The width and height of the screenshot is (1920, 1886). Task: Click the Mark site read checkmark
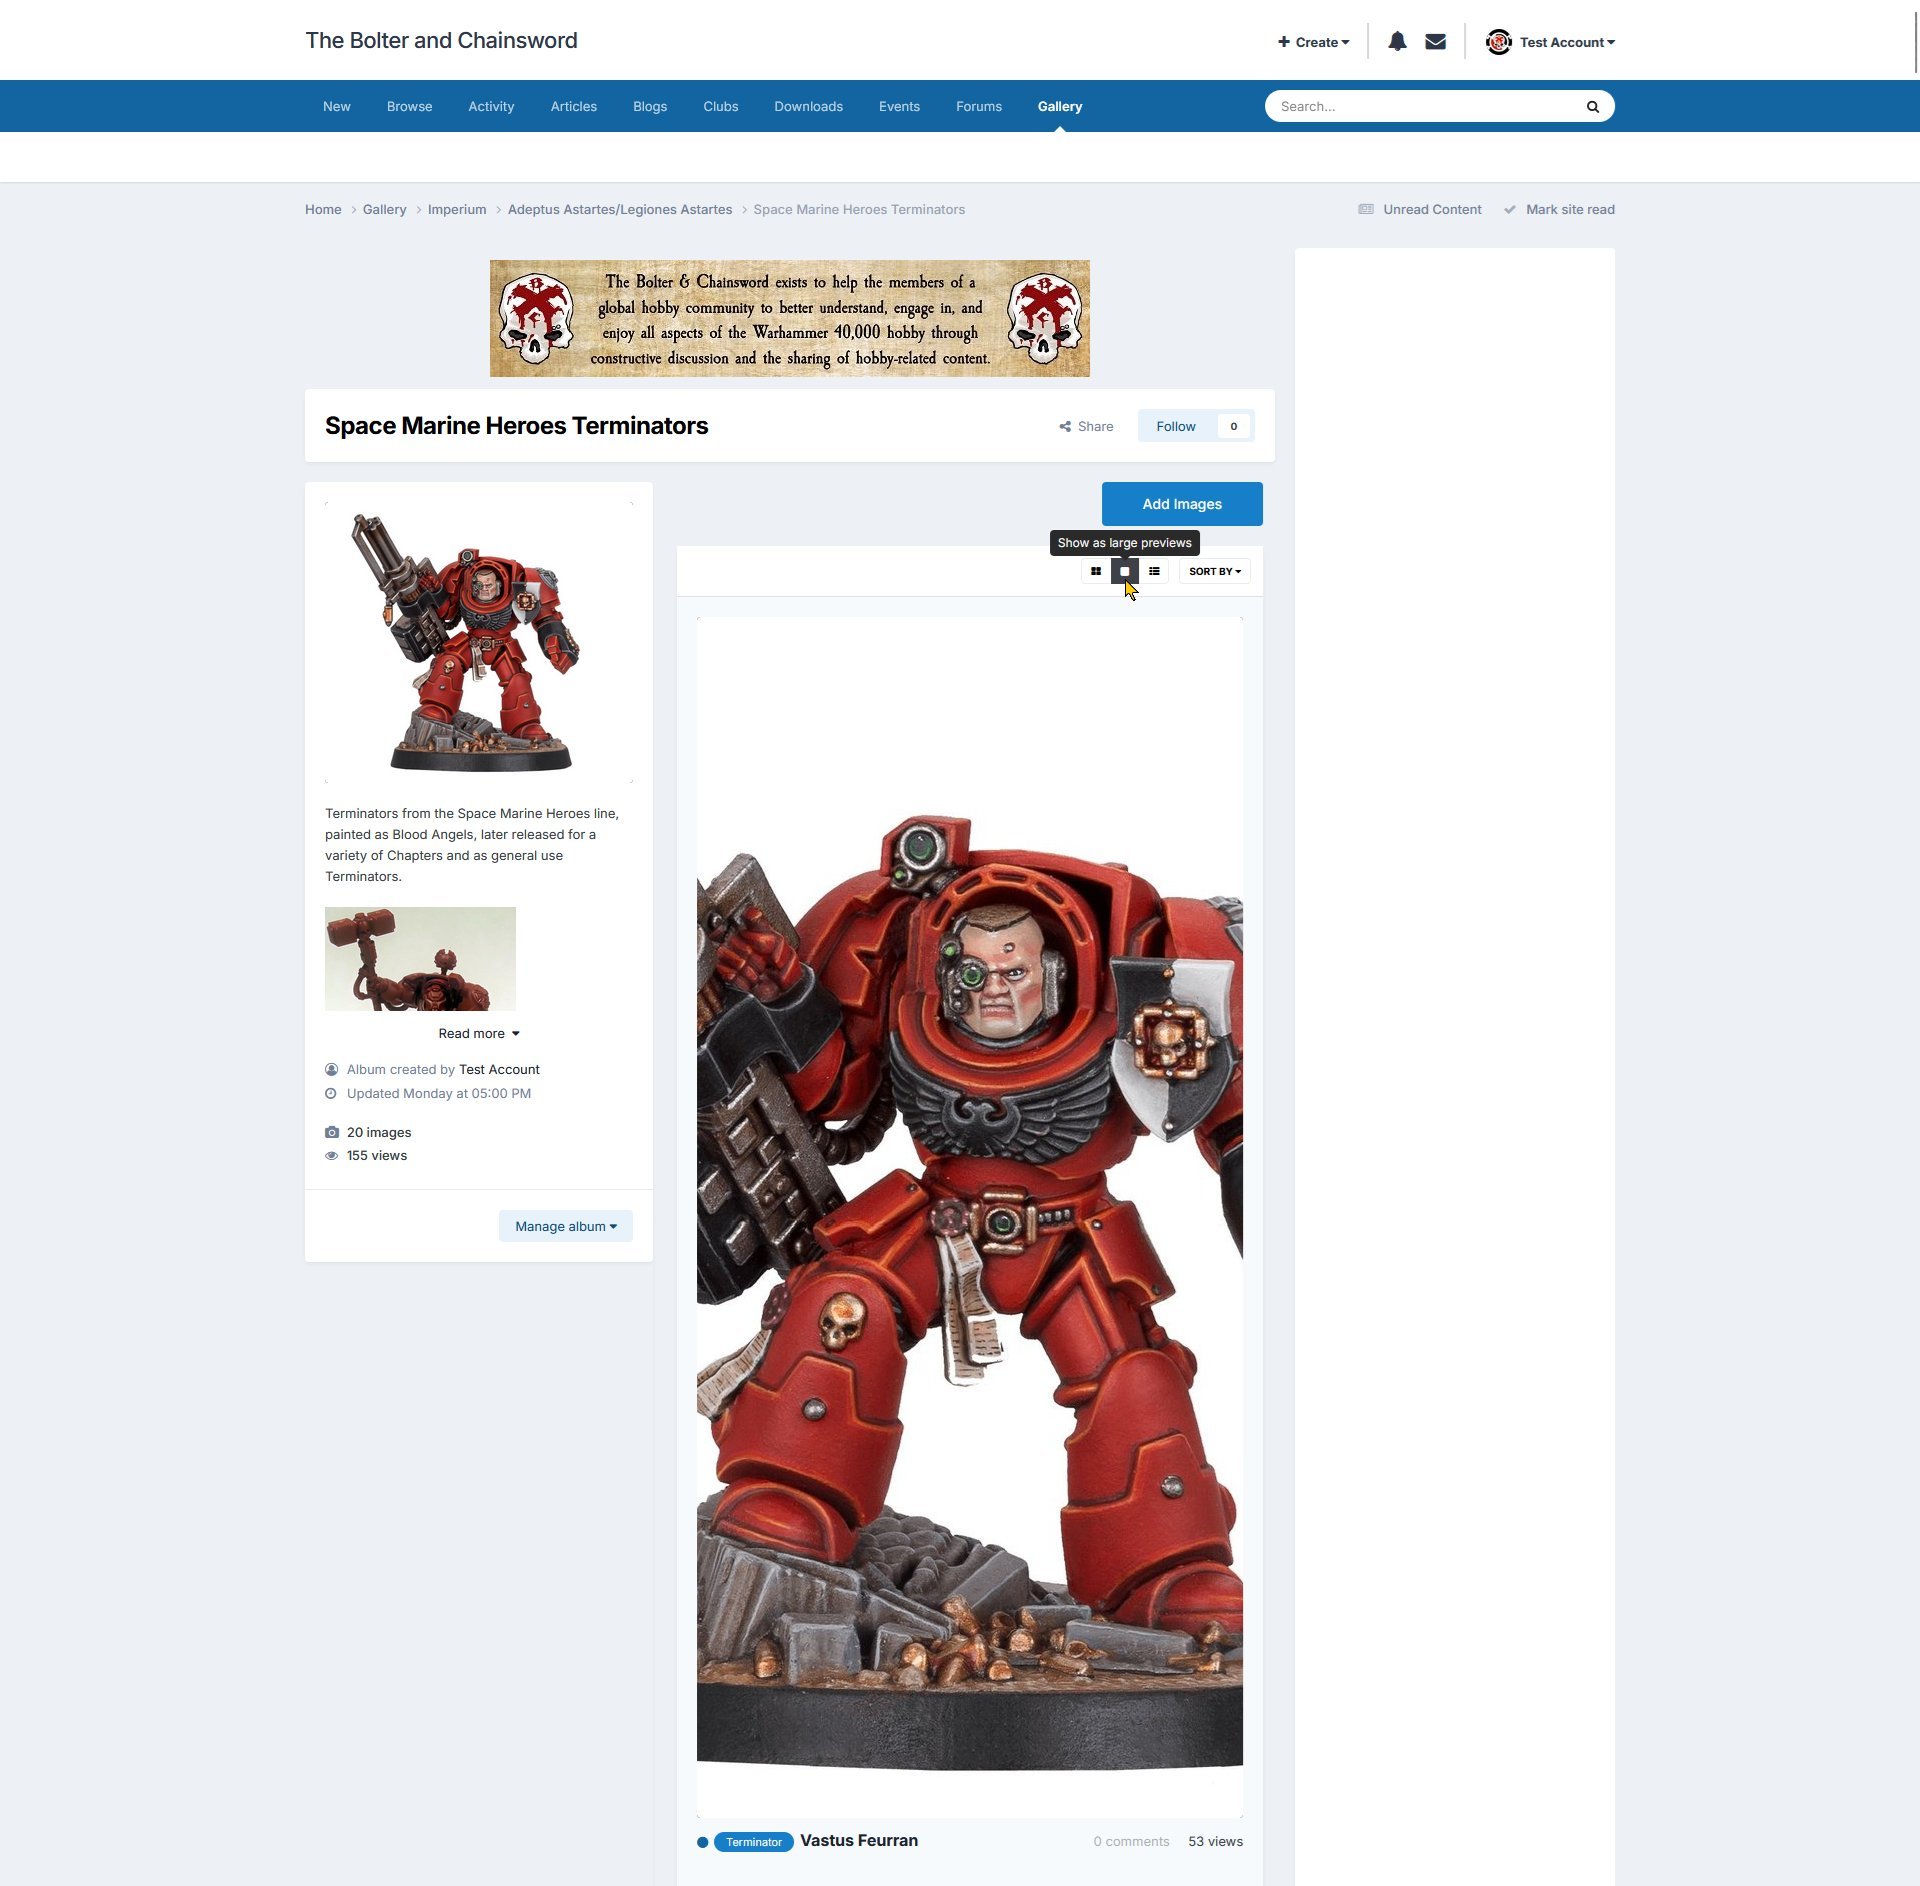coord(1510,210)
